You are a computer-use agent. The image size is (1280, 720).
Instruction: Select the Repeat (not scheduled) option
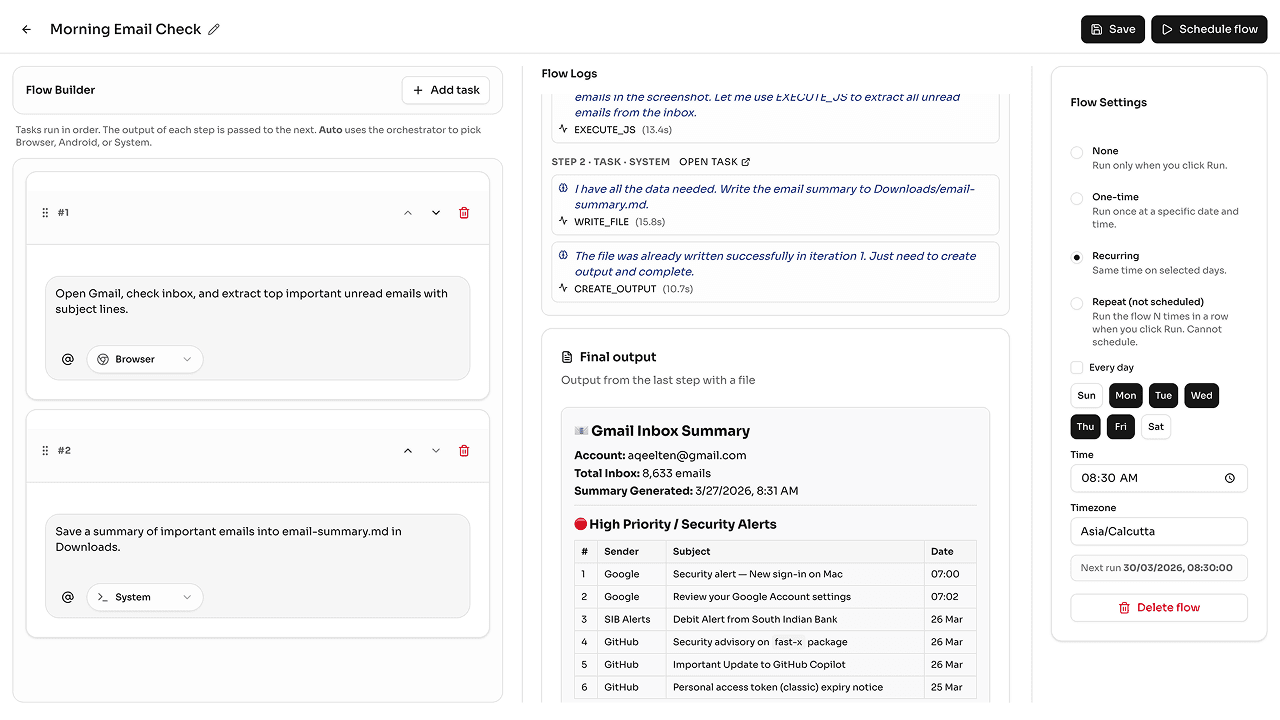click(x=1077, y=304)
